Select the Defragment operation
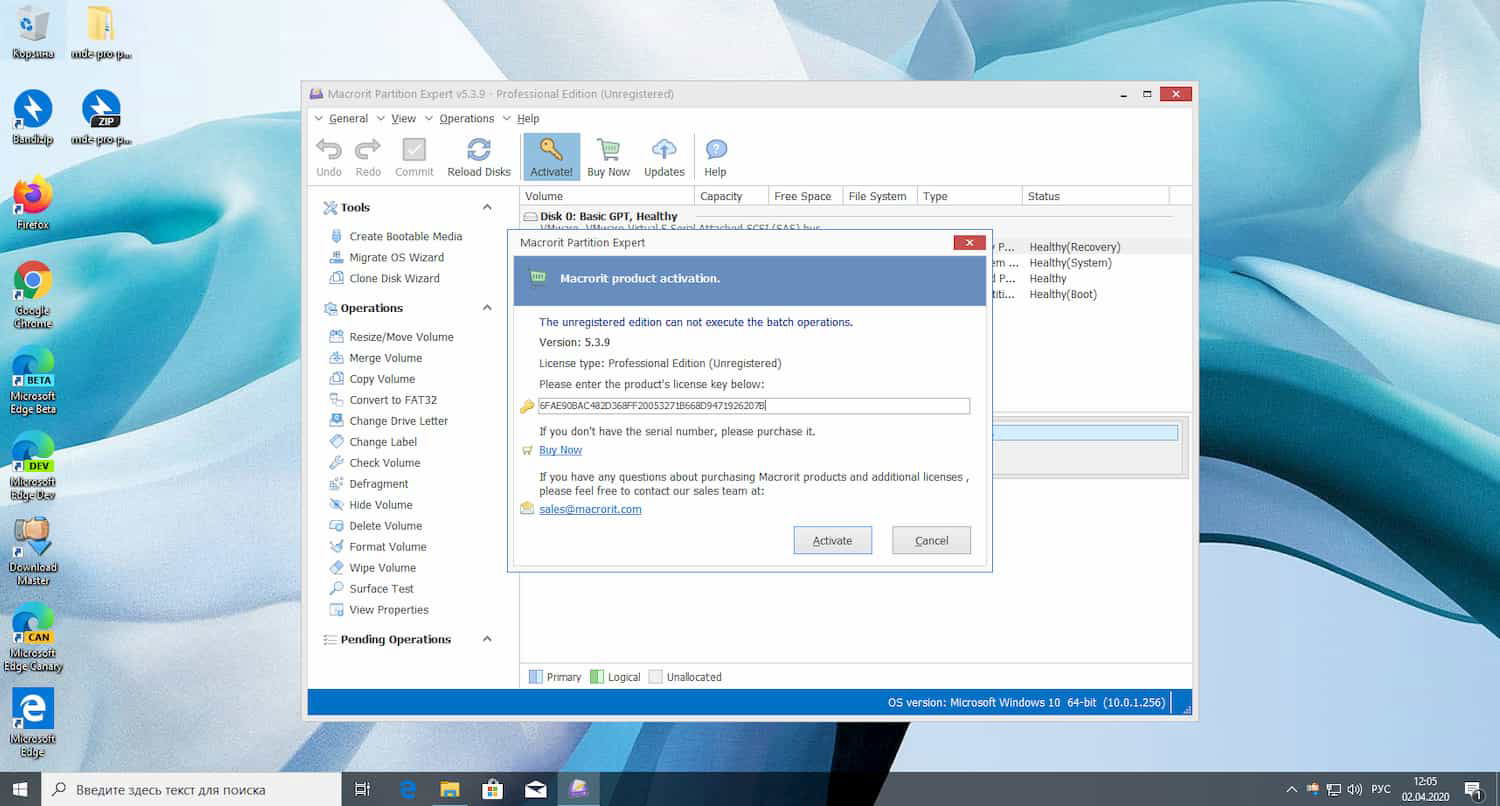The height and width of the screenshot is (806, 1500). pos(378,484)
